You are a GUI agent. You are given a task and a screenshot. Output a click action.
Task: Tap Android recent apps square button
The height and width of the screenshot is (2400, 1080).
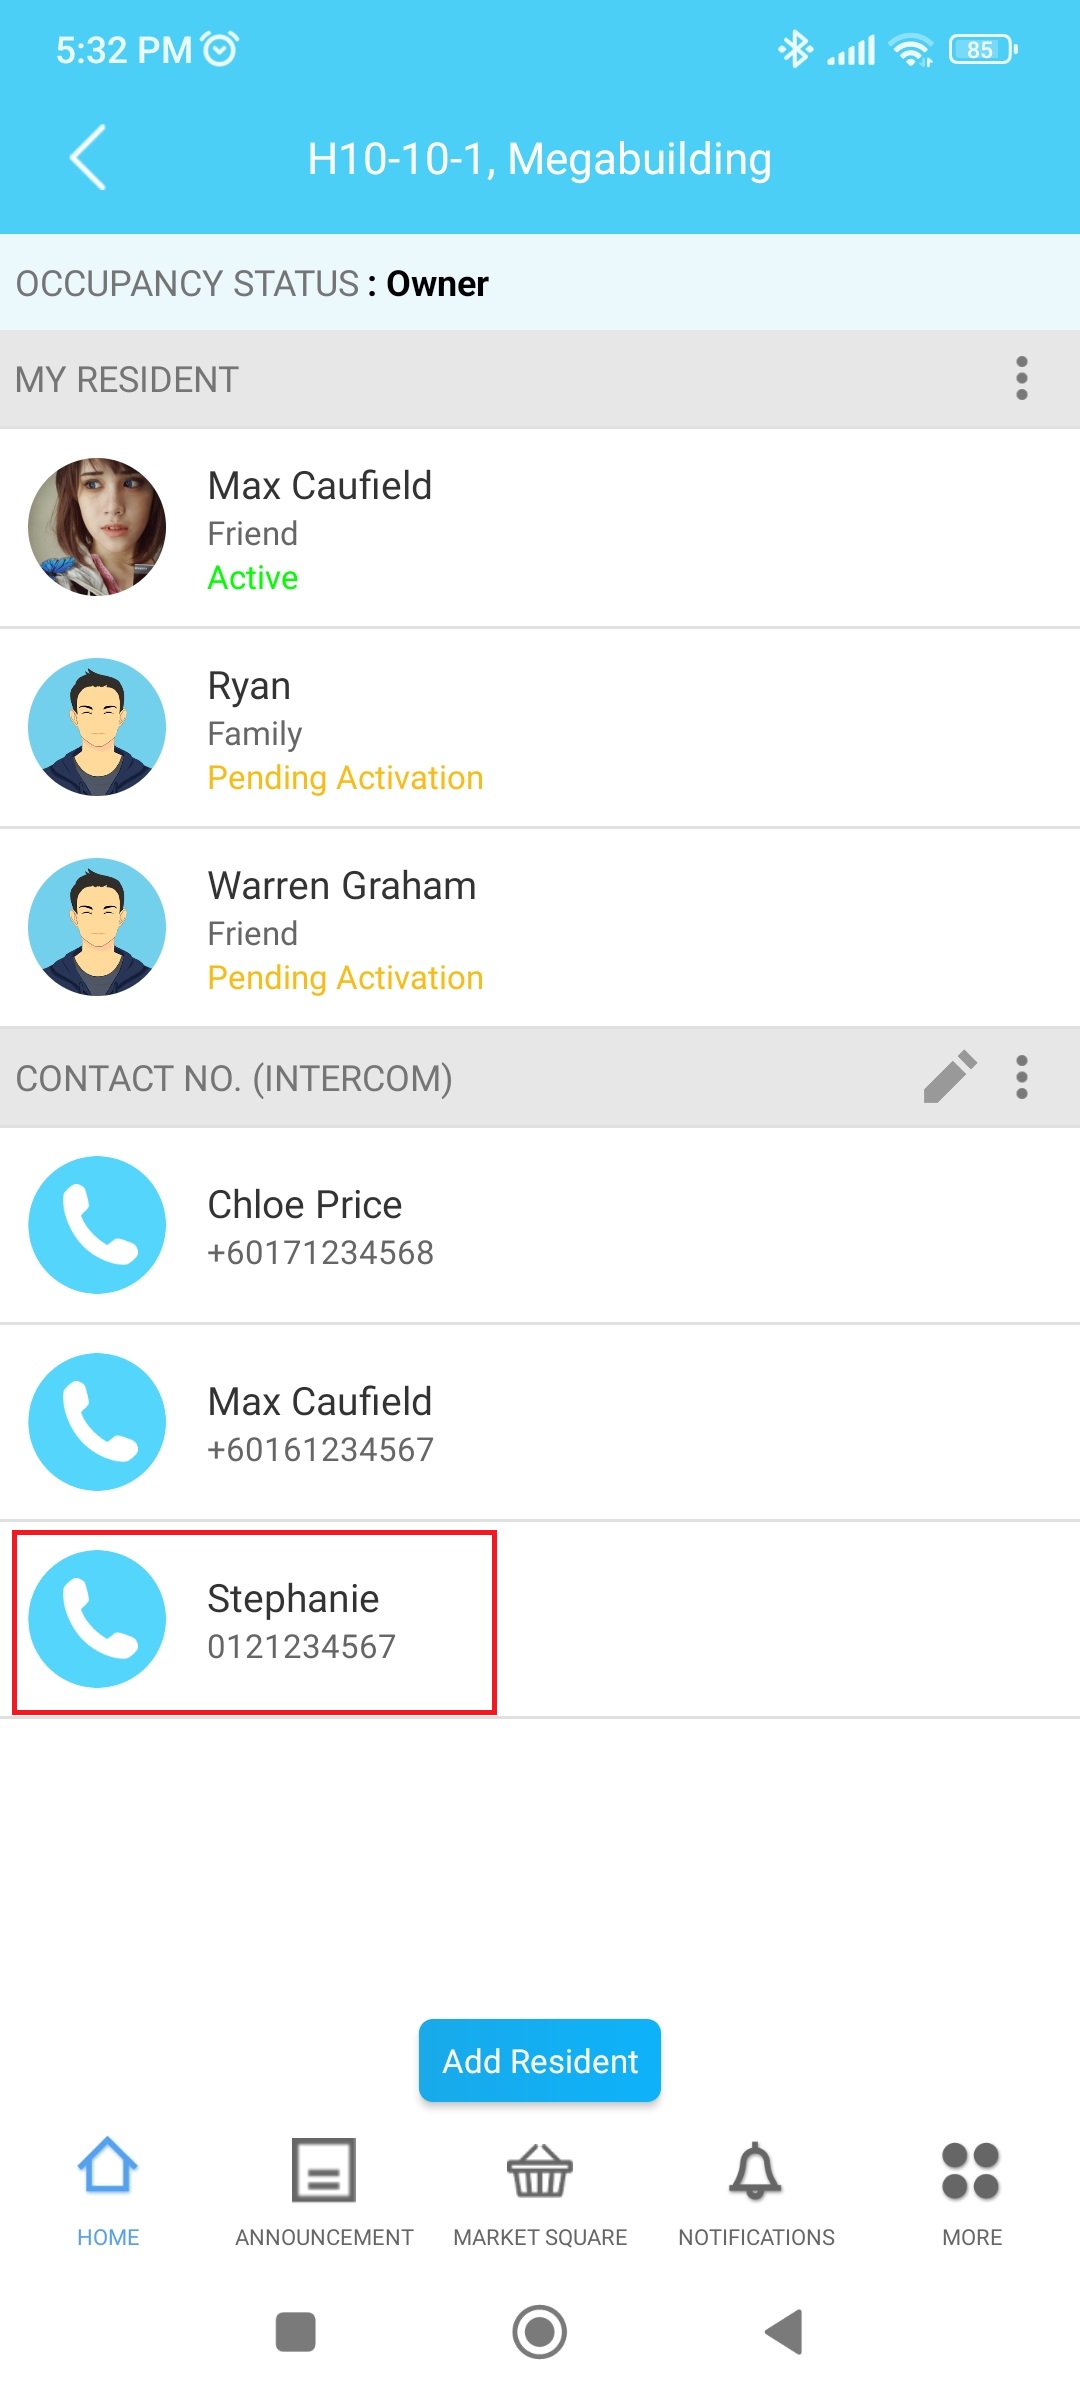pyautogui.click(x=296, y=2332)
